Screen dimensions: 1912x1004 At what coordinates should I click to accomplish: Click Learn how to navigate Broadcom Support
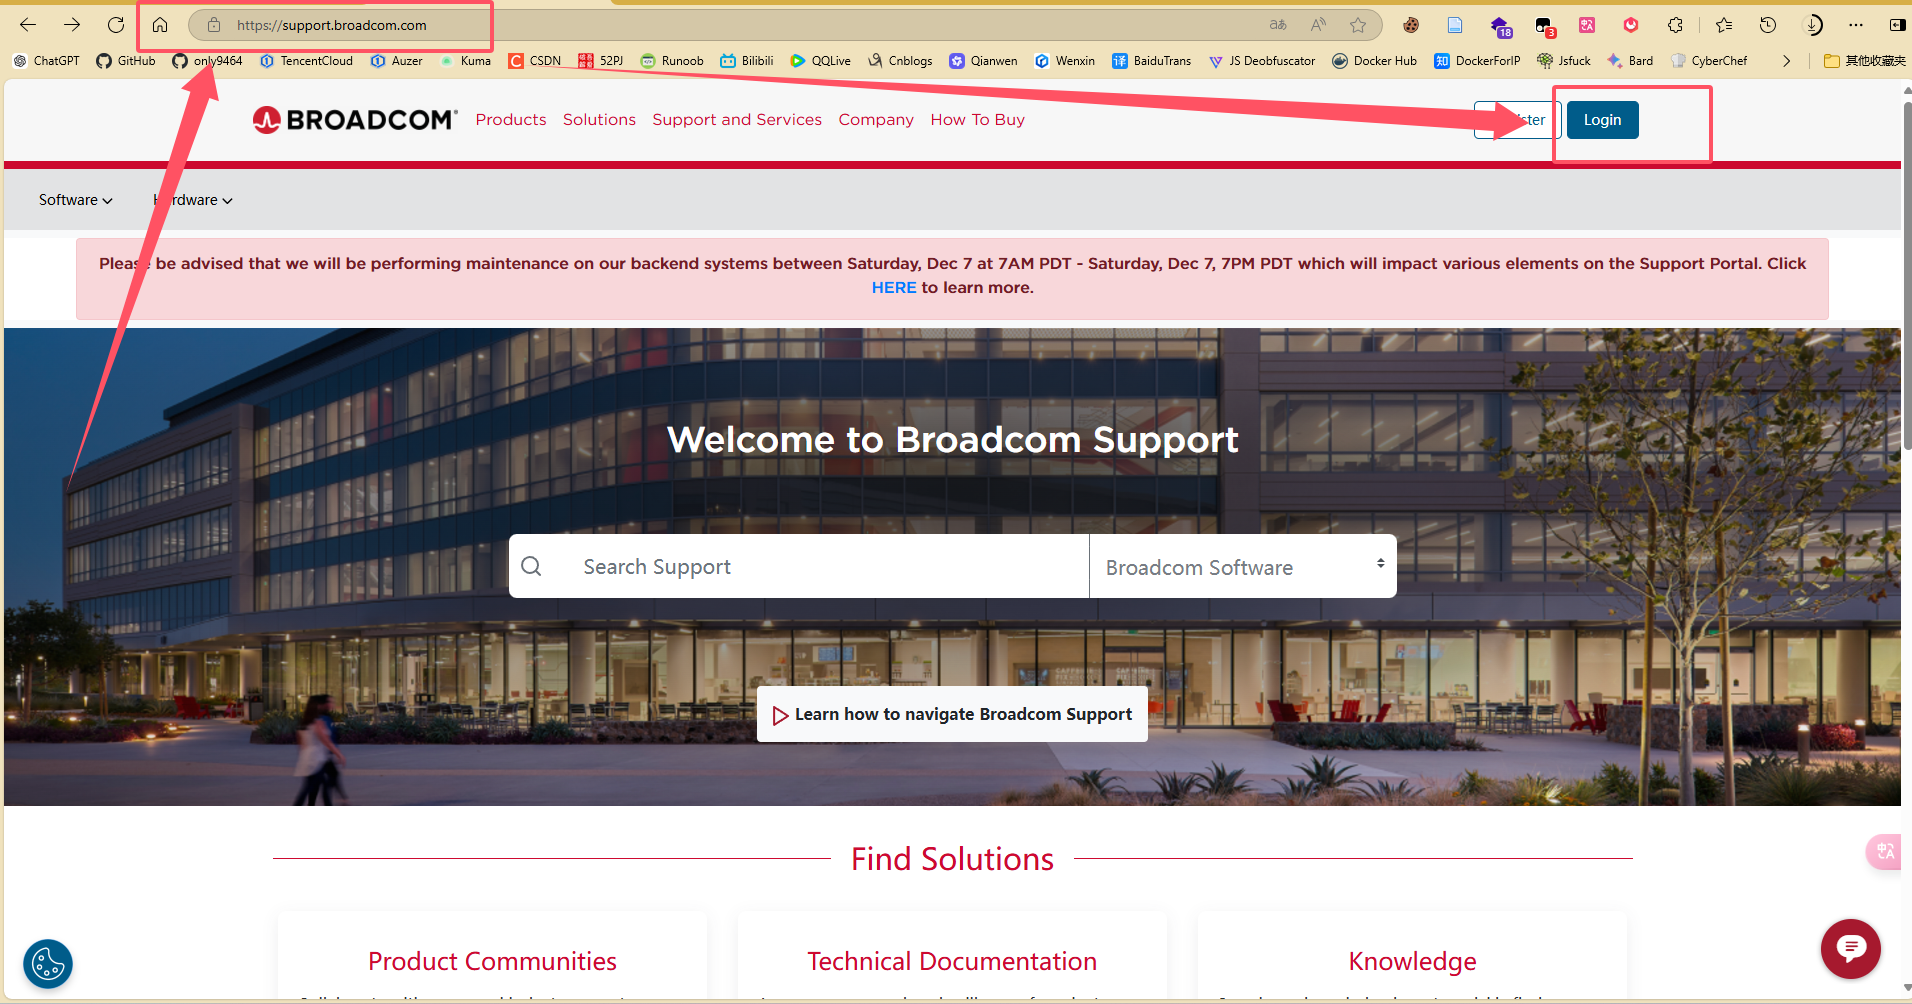coord(952,714)
